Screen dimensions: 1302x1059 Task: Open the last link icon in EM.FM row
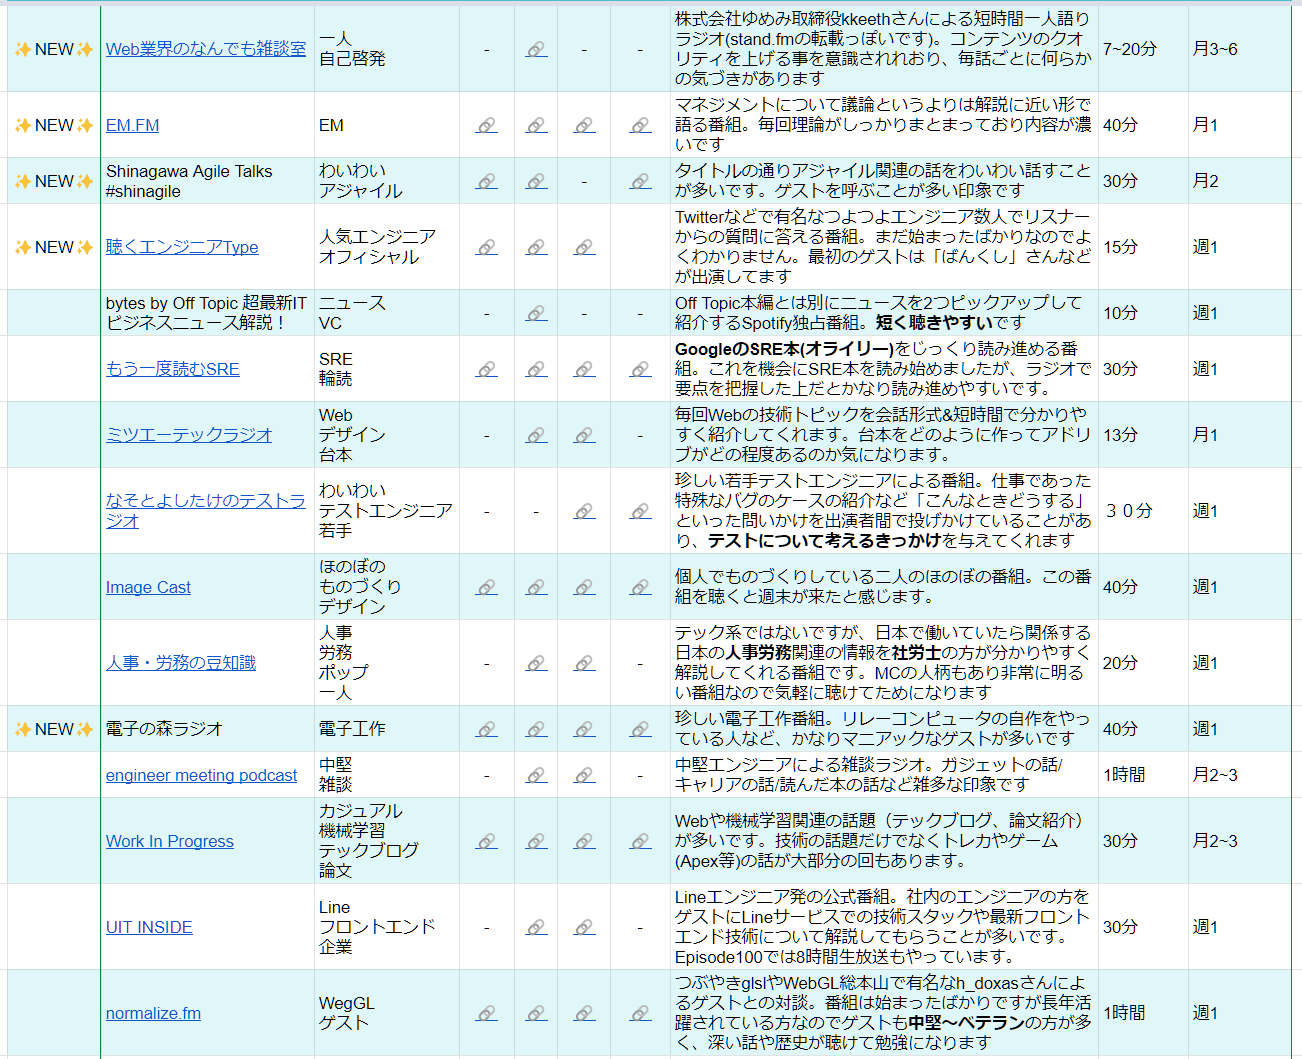[x=641, y=125]
